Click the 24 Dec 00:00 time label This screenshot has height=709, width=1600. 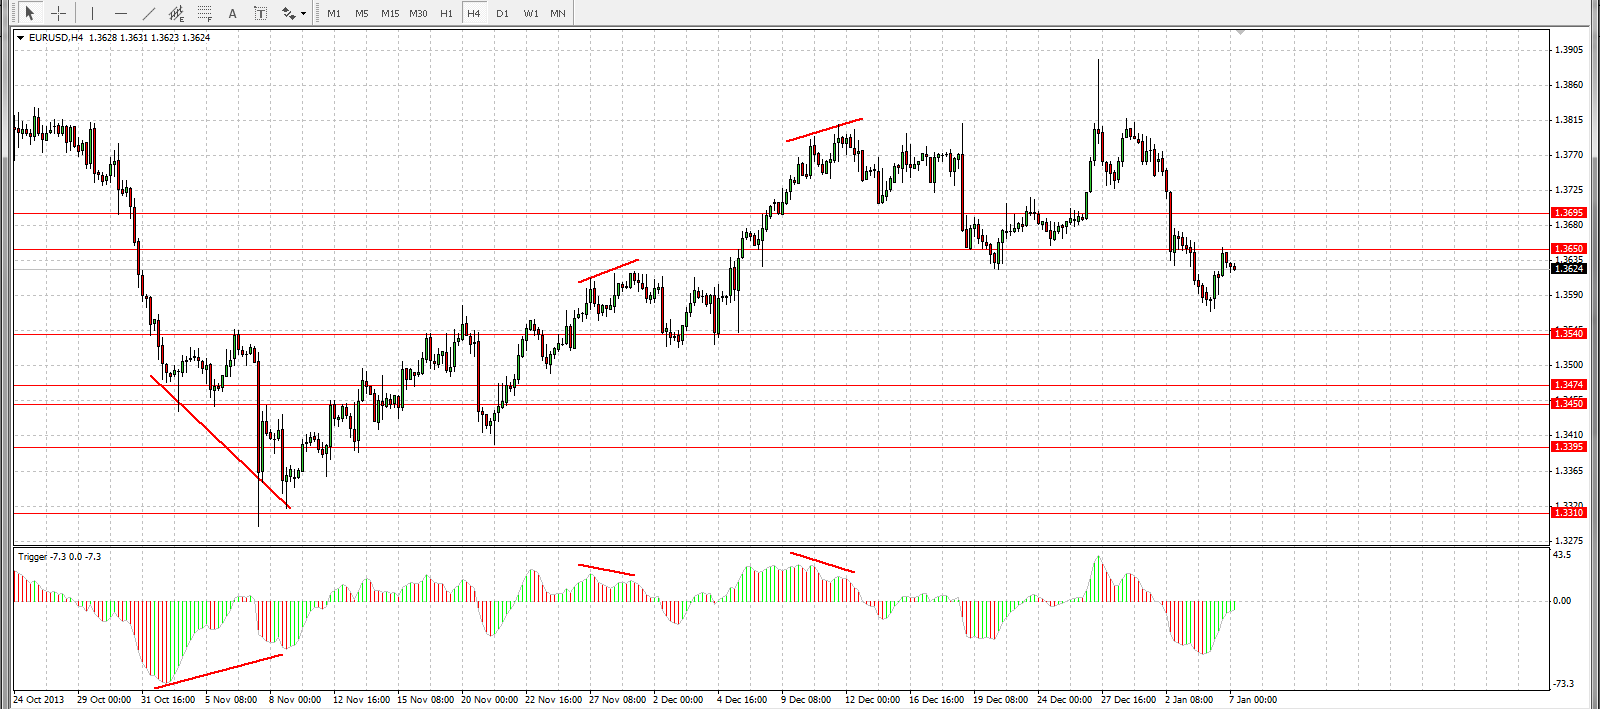point(1064,700)
